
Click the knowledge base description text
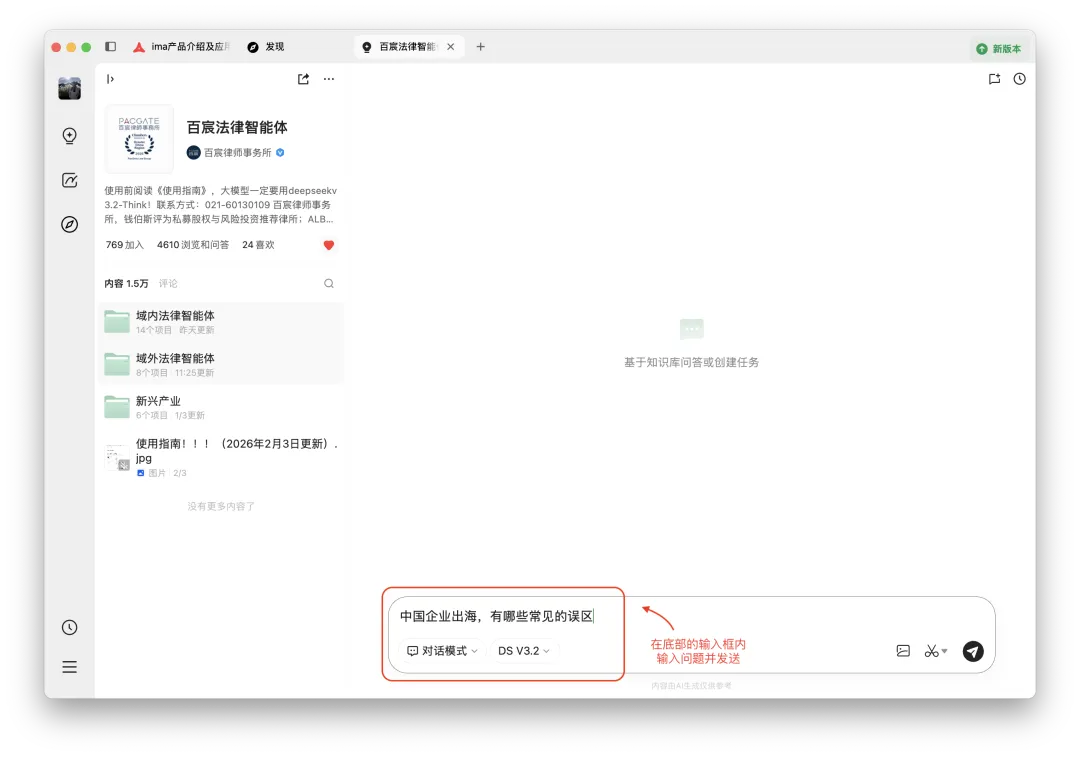(220, 205)
